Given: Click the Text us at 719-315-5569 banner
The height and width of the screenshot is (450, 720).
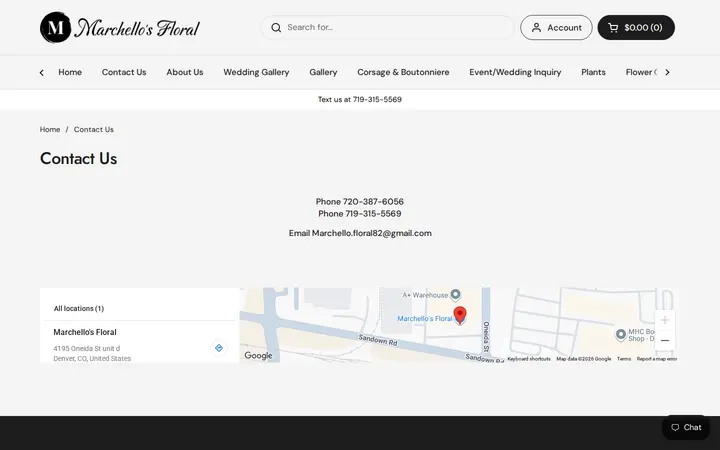Looking at the screenshot, I should [360, 99].
